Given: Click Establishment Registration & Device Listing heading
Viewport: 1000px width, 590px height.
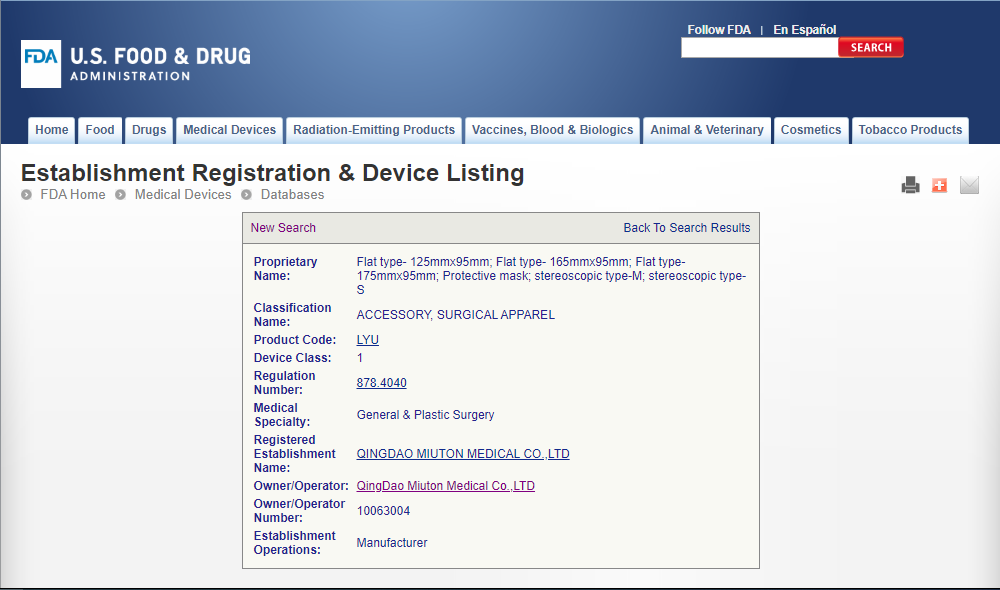Looking at the screenshot, I should (x=272, y=173).
